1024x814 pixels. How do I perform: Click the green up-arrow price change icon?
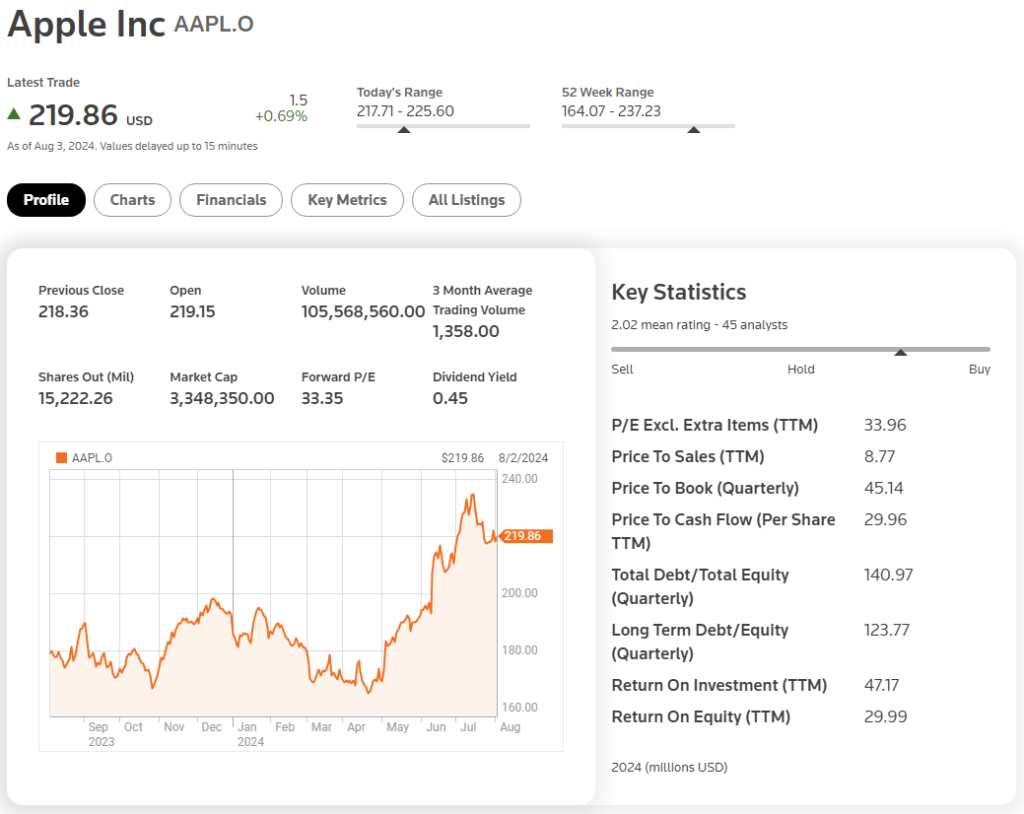tap(14, 114)
